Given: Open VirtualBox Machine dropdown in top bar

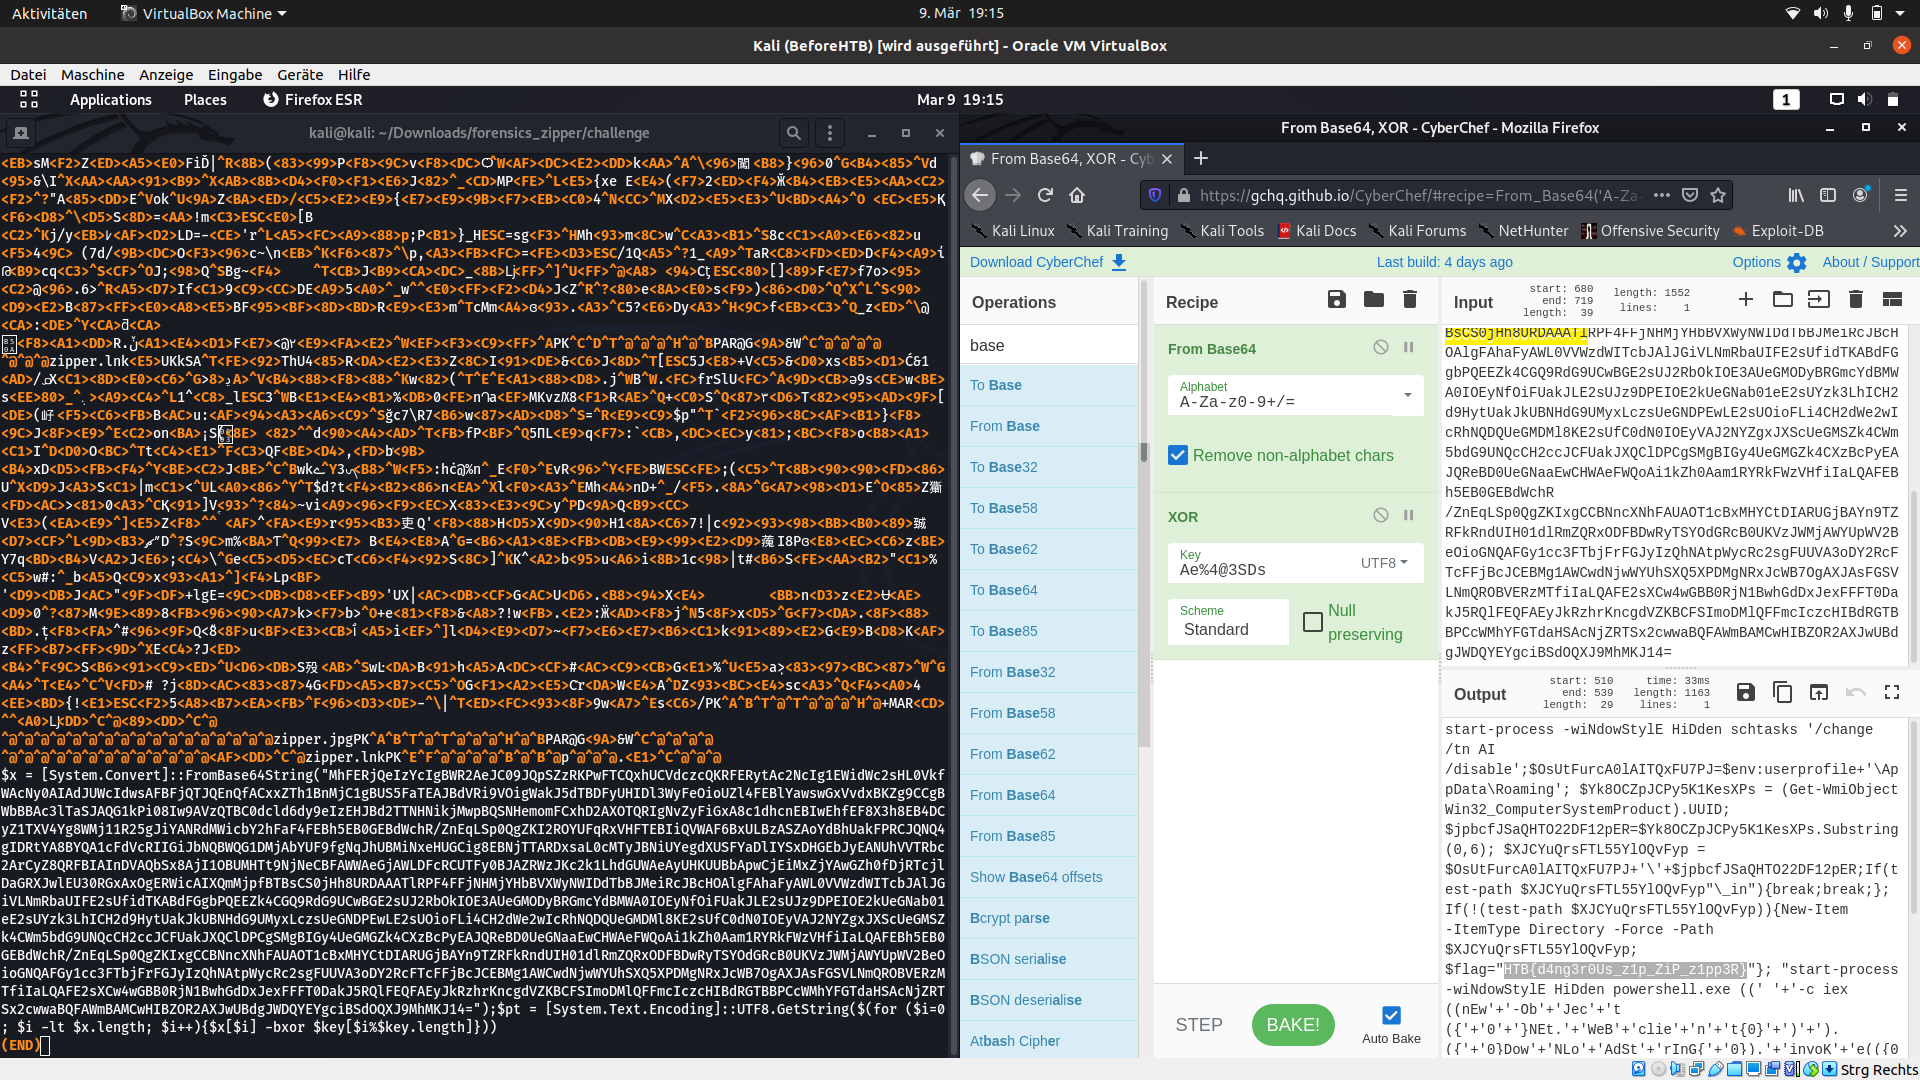Looking at the screenshot, I should (x=204, y=13).
